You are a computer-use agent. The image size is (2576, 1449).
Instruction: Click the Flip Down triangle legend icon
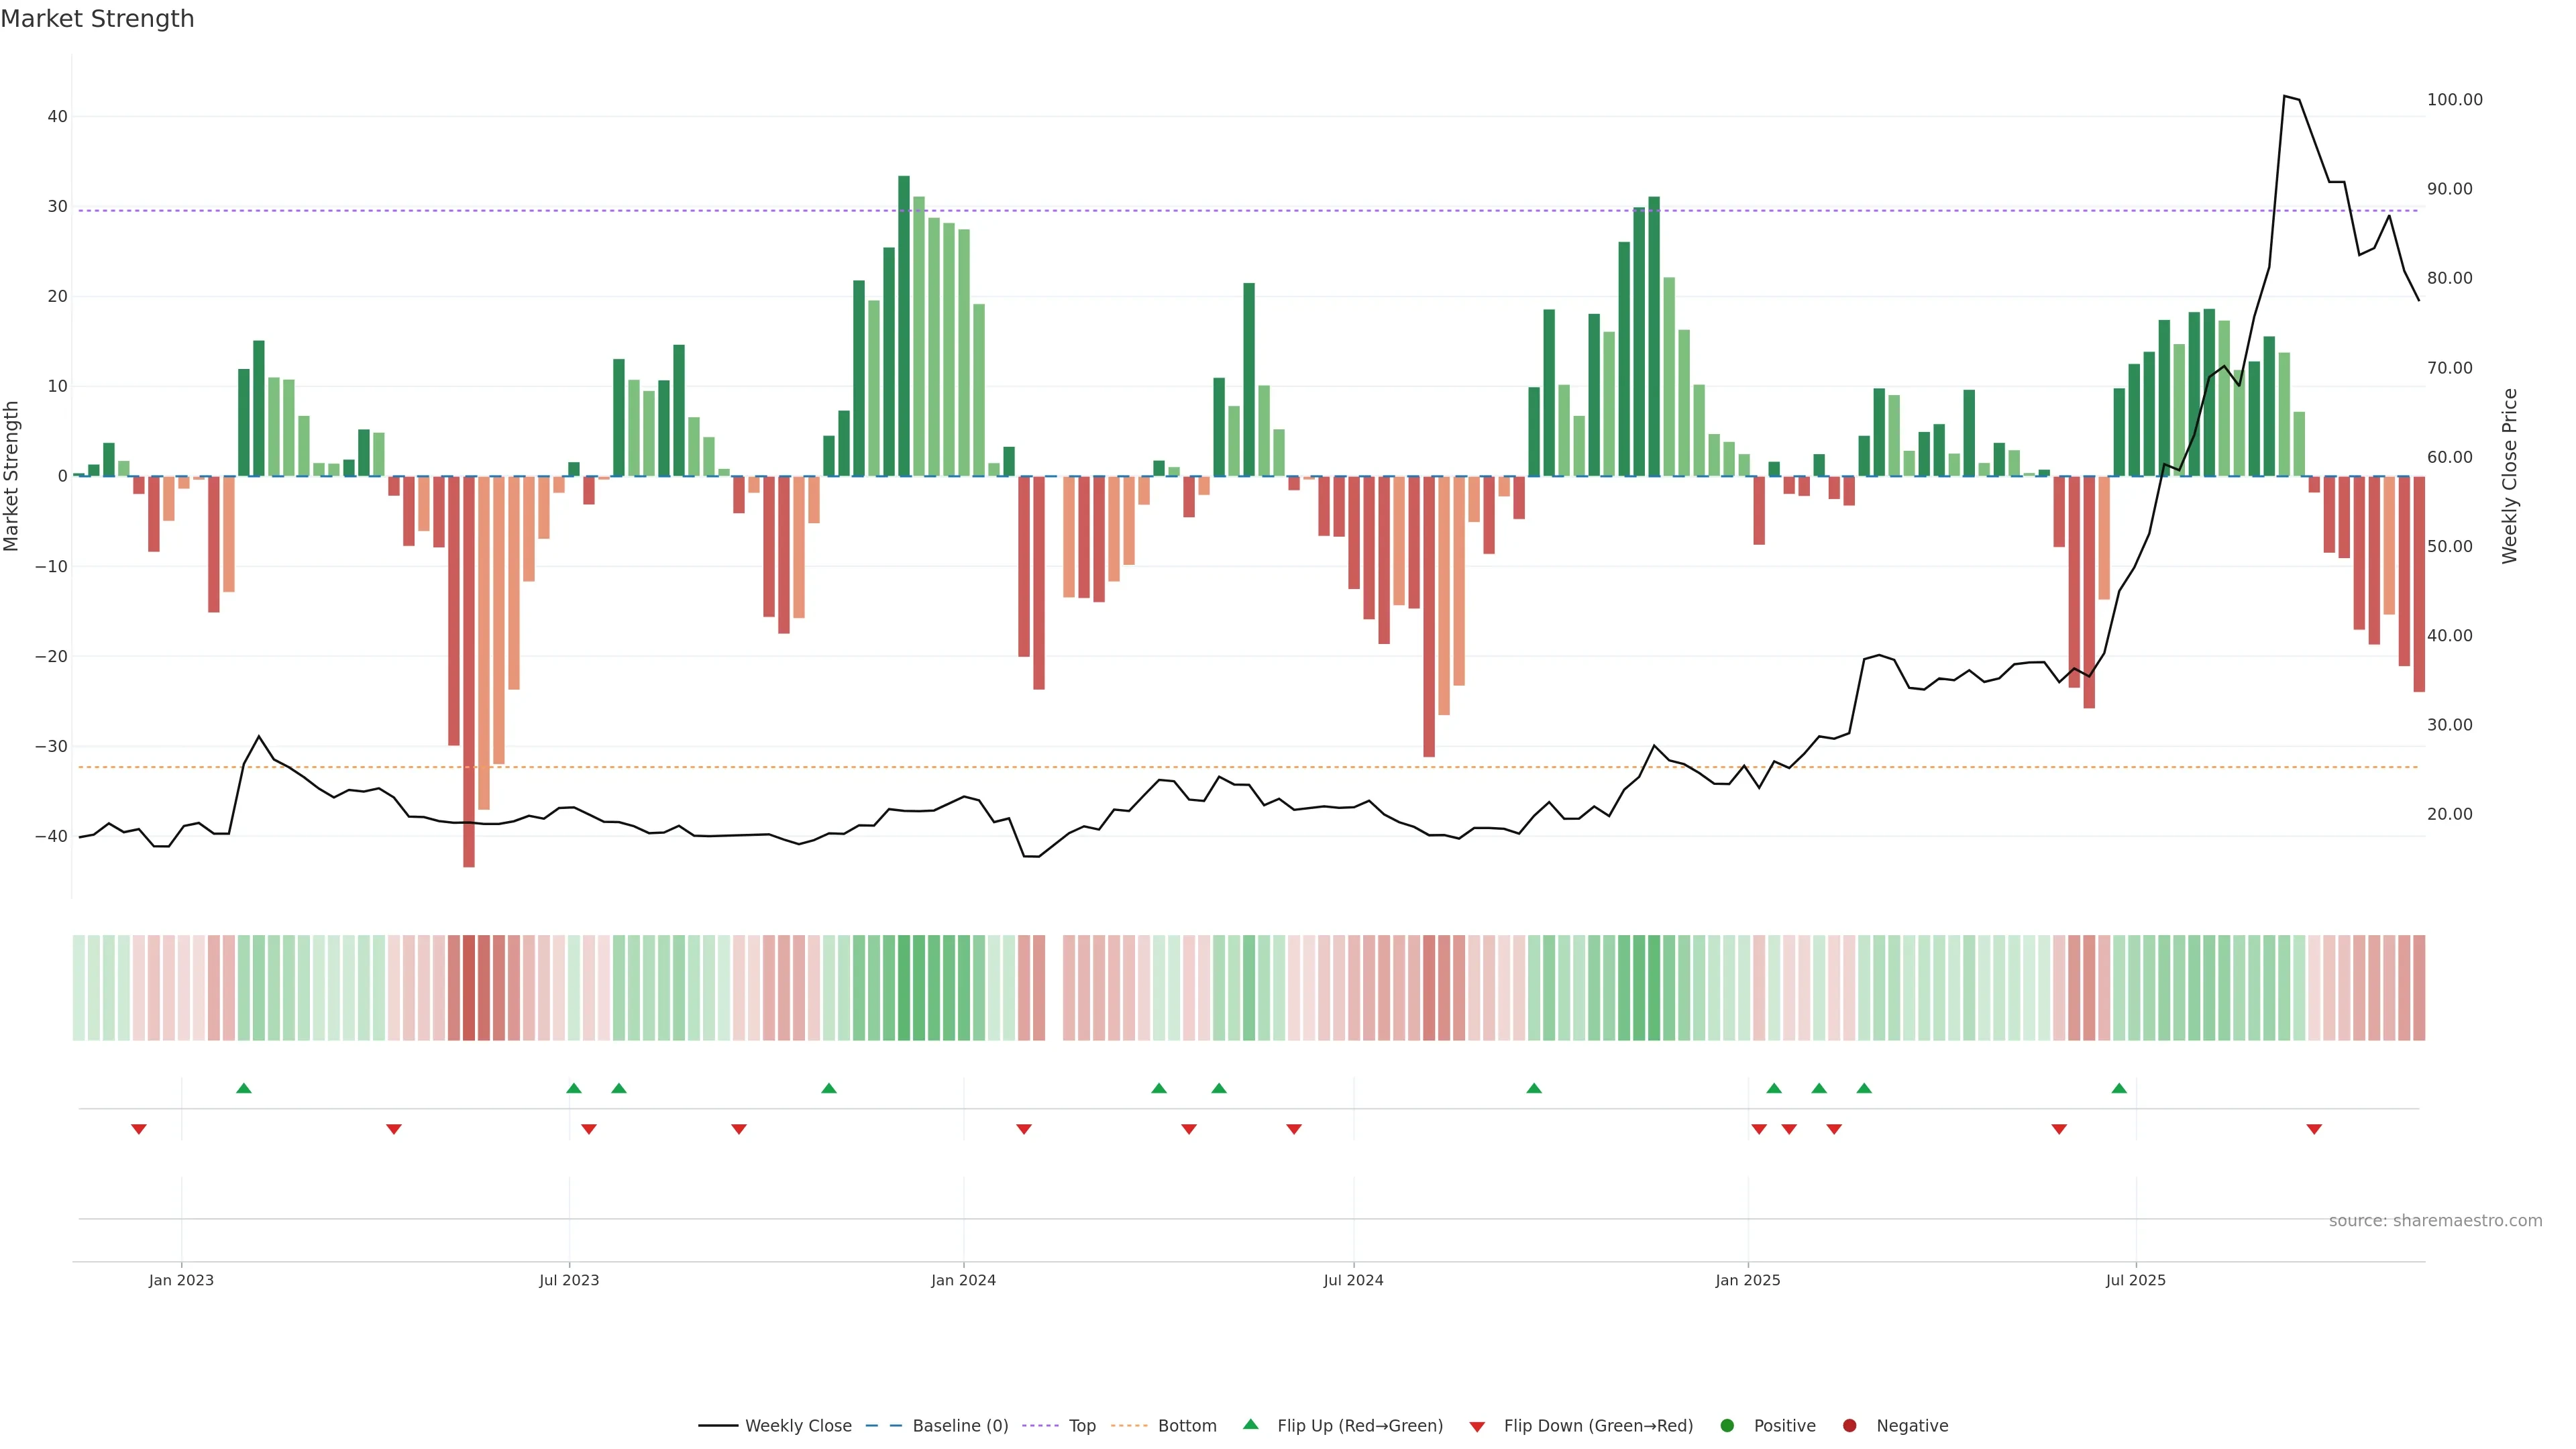coord(1477,1427)
